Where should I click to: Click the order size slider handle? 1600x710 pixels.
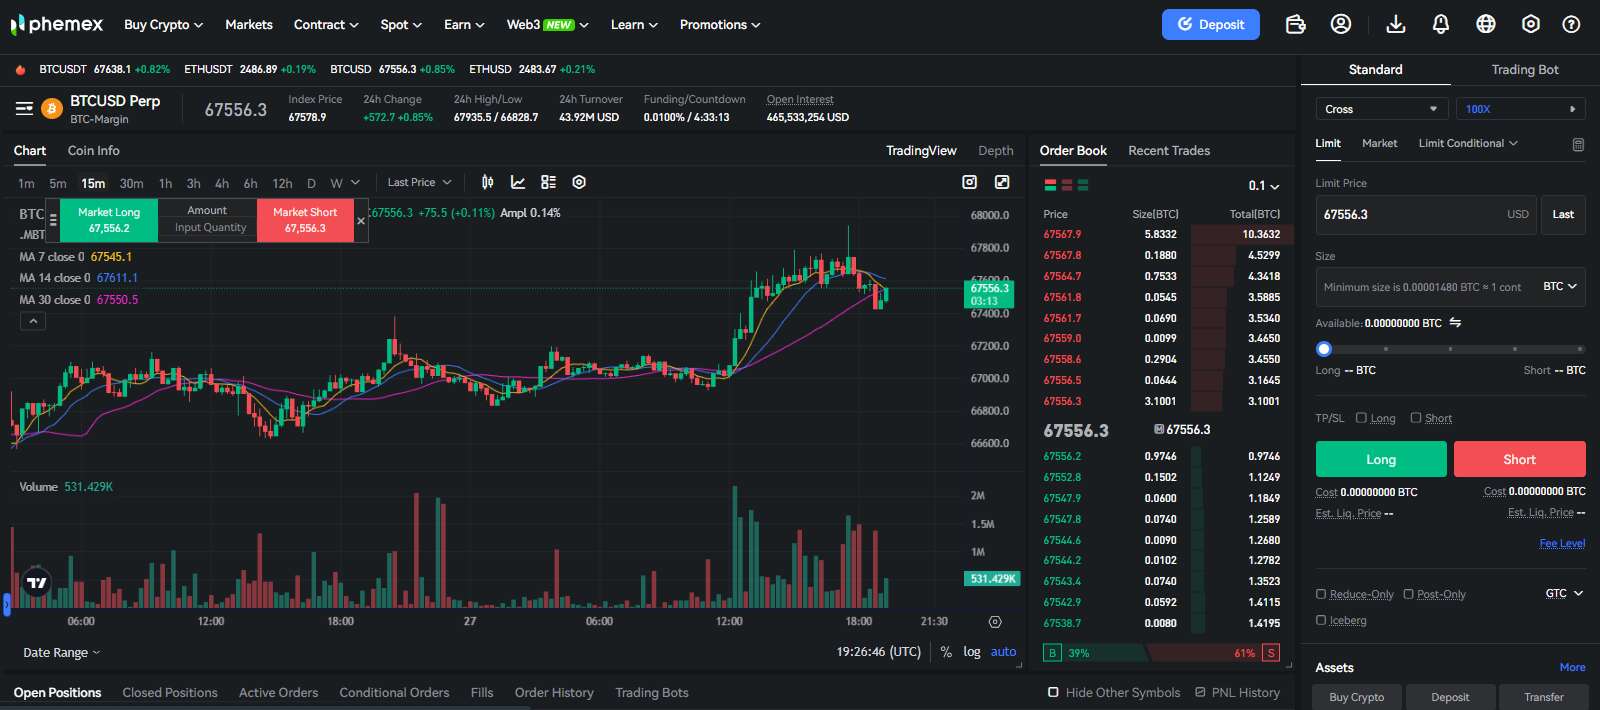(x=1324, y=349)
